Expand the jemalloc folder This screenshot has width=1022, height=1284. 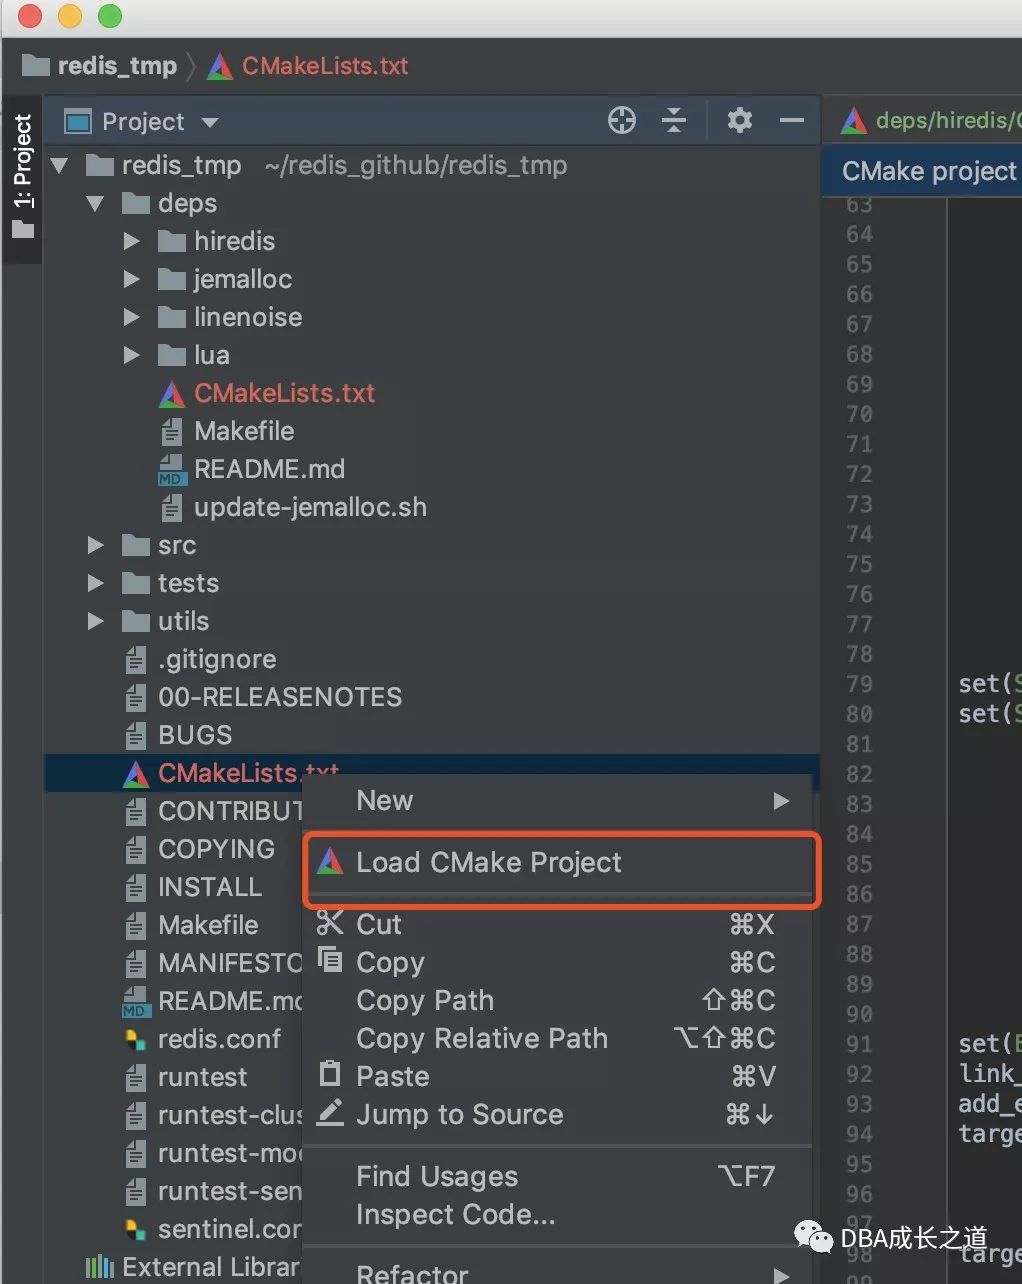coord(131,279)
